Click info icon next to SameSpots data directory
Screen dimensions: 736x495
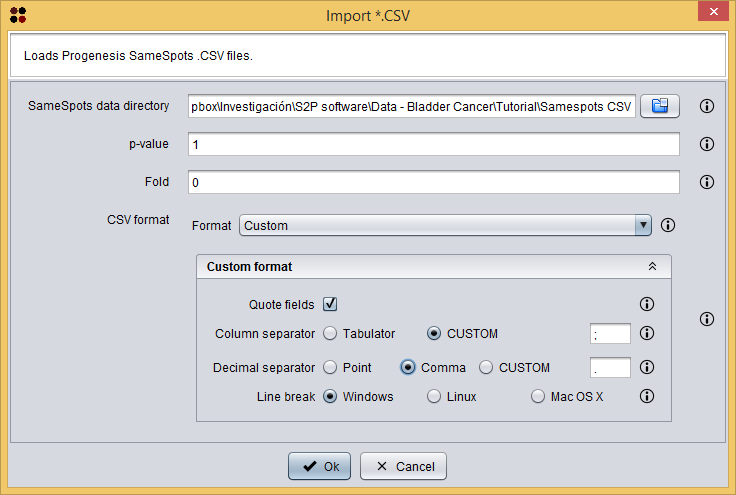(x=706, y=106)
